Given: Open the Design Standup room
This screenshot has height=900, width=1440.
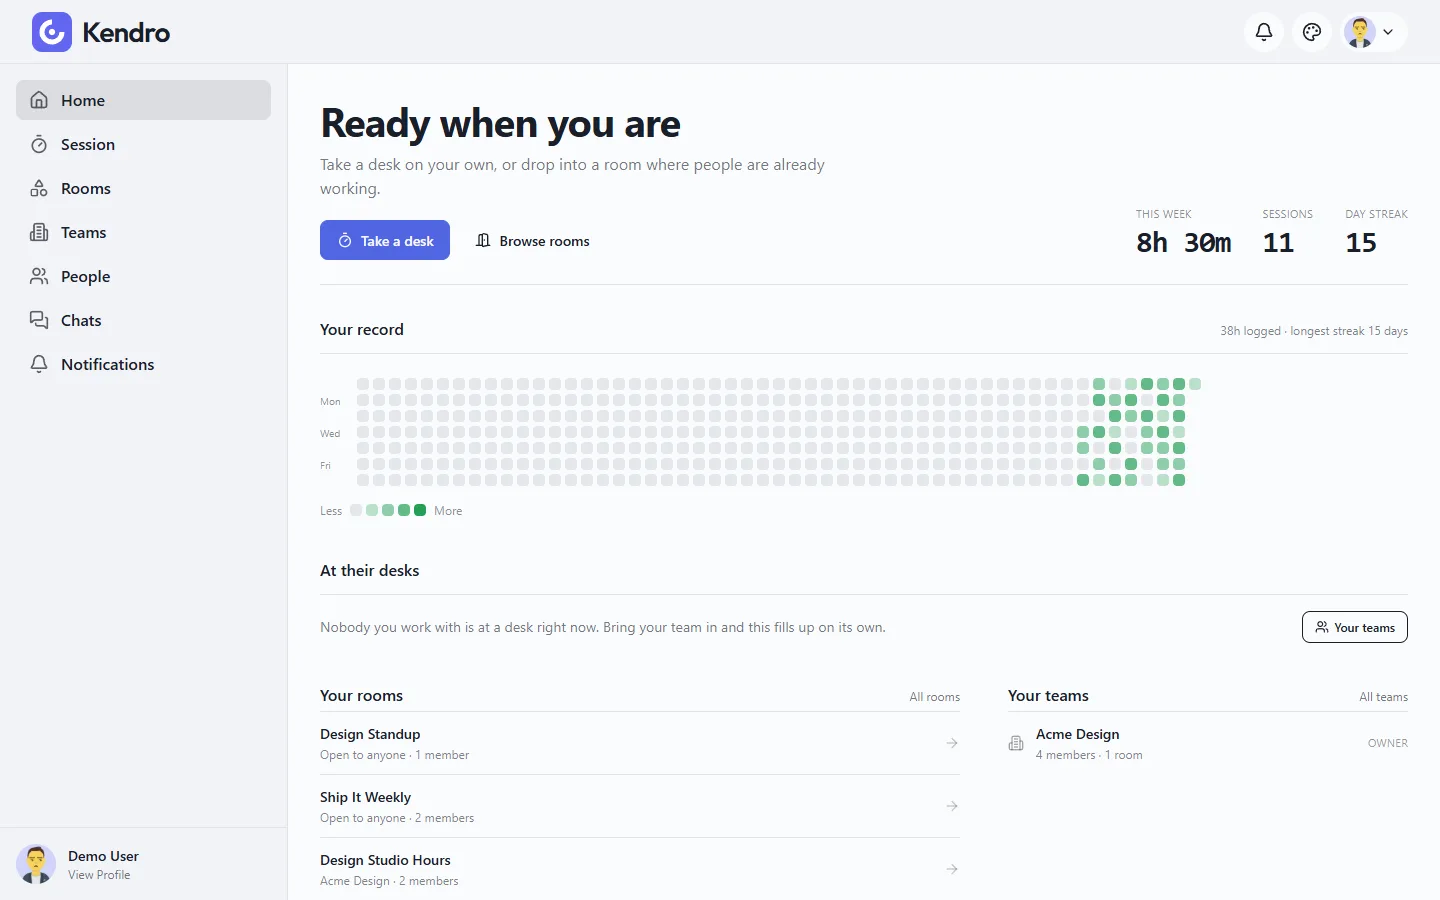Looking at the screenshot, I should (x=640, y=743).
